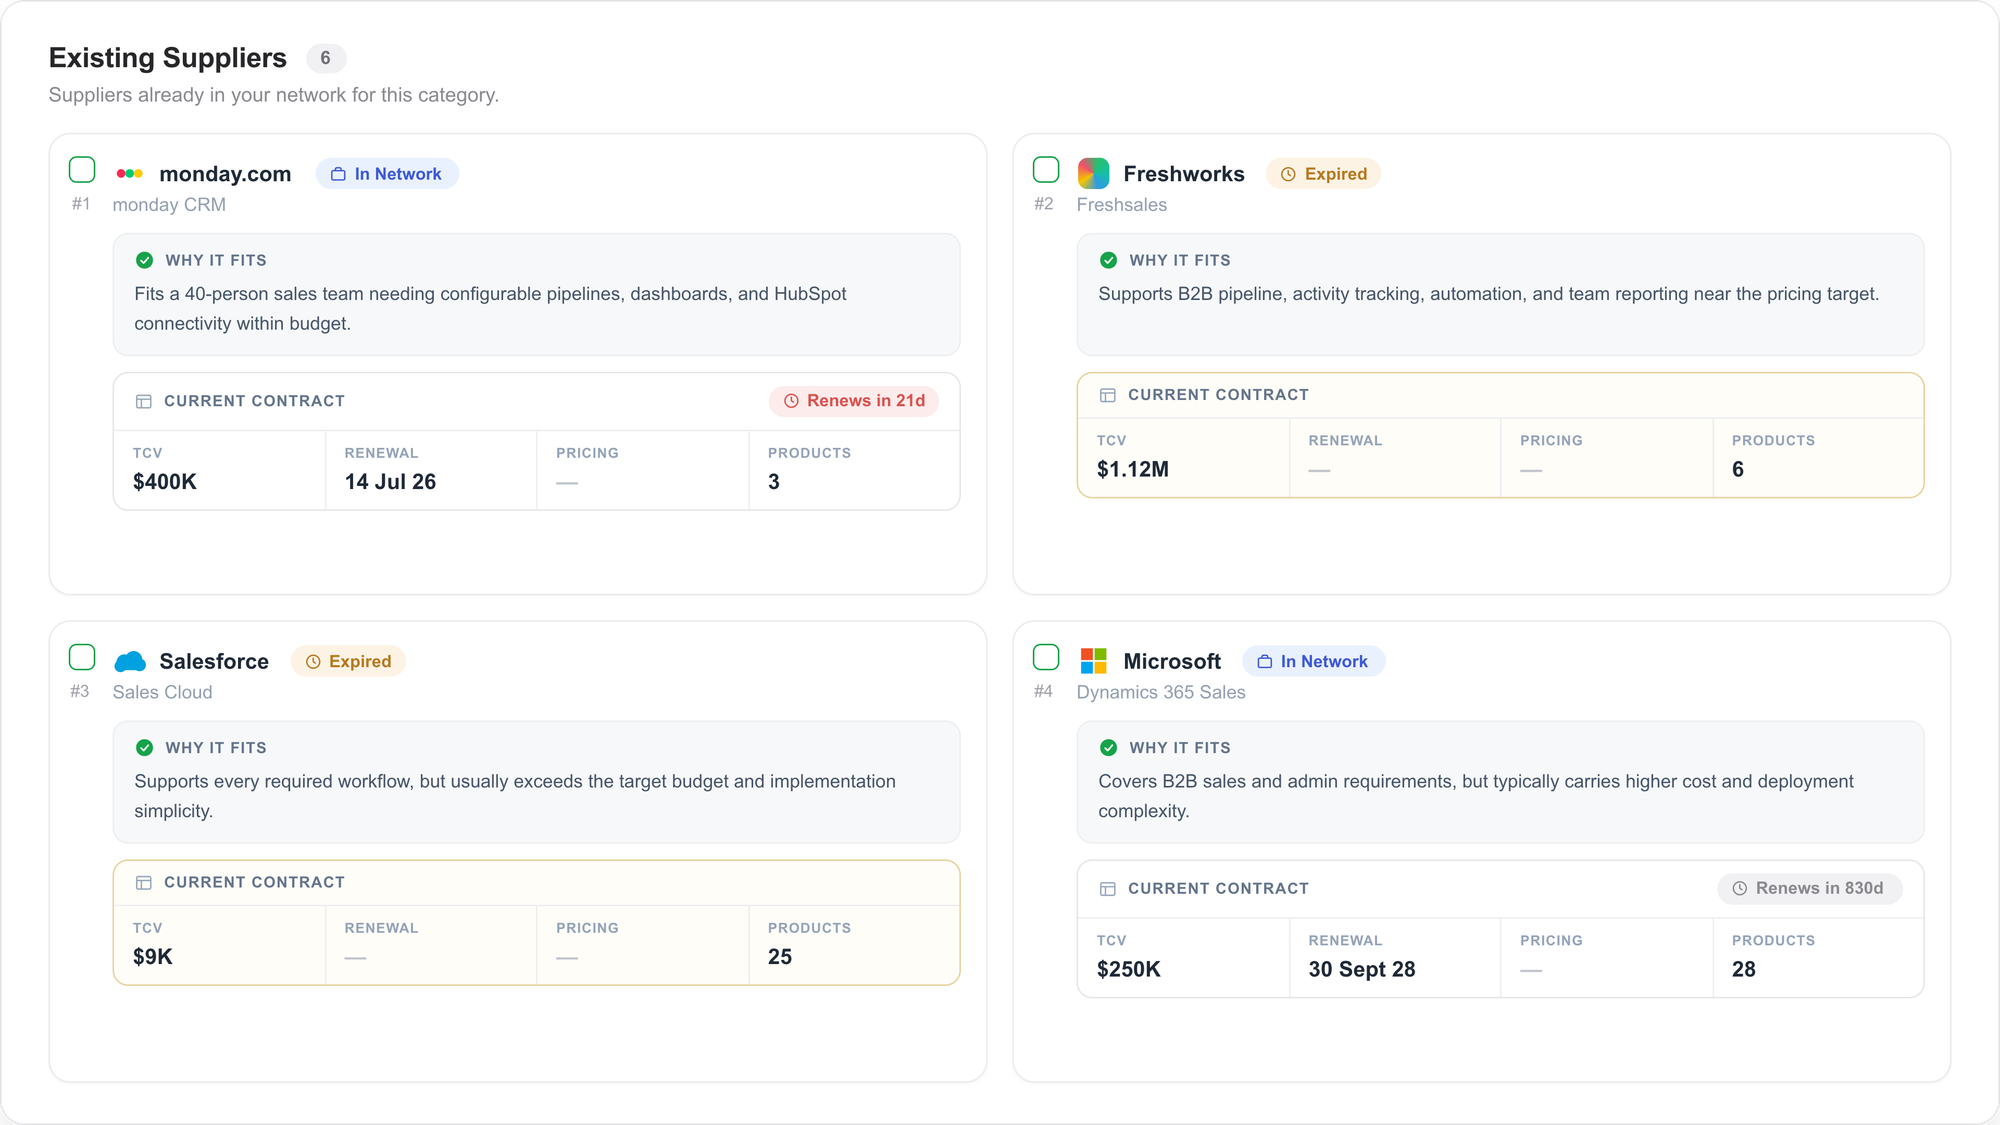Image resolution: width=2000 pixels, height=1125 pixels.
Task: Select the monday.com supplier checkbox
Action: pyautogui.click(x=82, y=170)
